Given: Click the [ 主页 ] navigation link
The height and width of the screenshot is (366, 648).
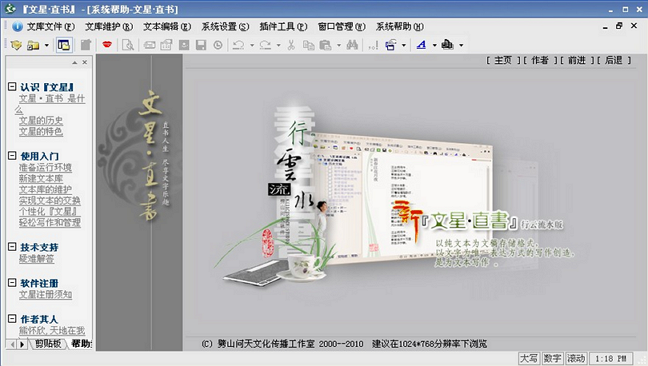Looking at the screenshot, I should point(503,60).
